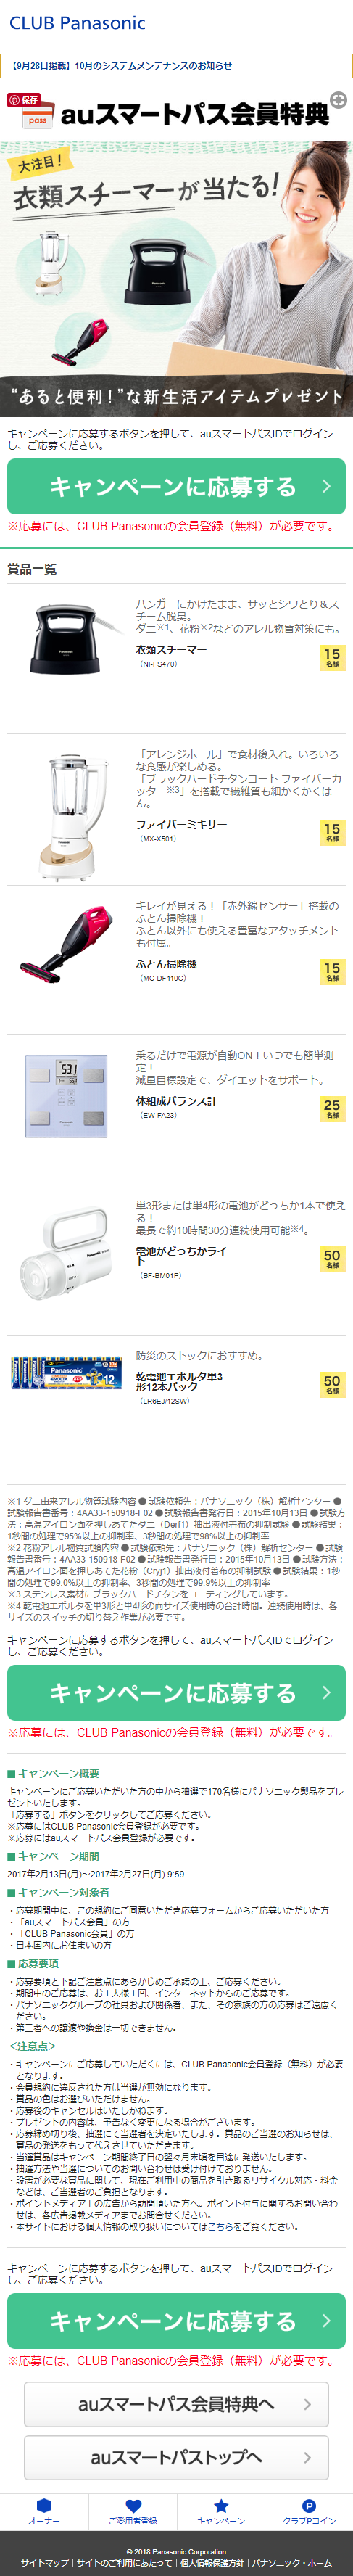Click the CLUB Panasonic header logo
The height and width of the screenshot is (2576, 353).
pyautogui.click(x=77, y=23)
